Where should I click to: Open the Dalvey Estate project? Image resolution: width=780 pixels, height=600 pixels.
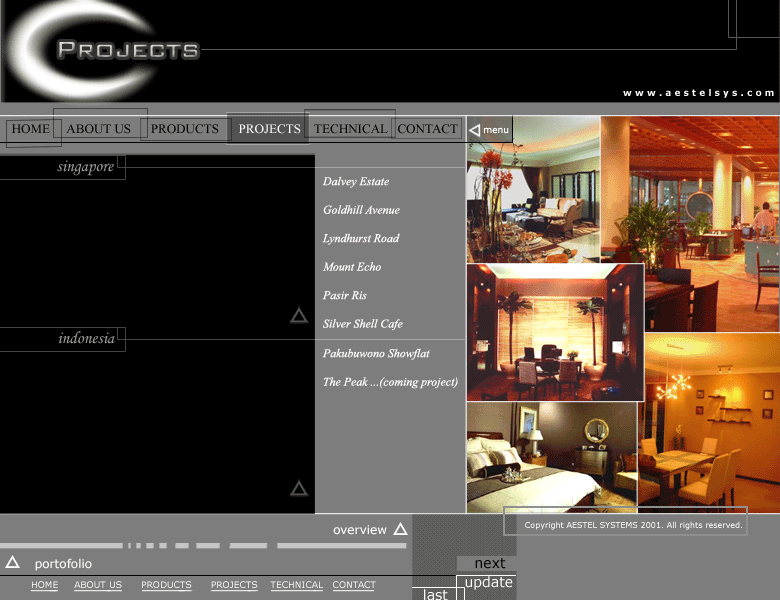356,182
